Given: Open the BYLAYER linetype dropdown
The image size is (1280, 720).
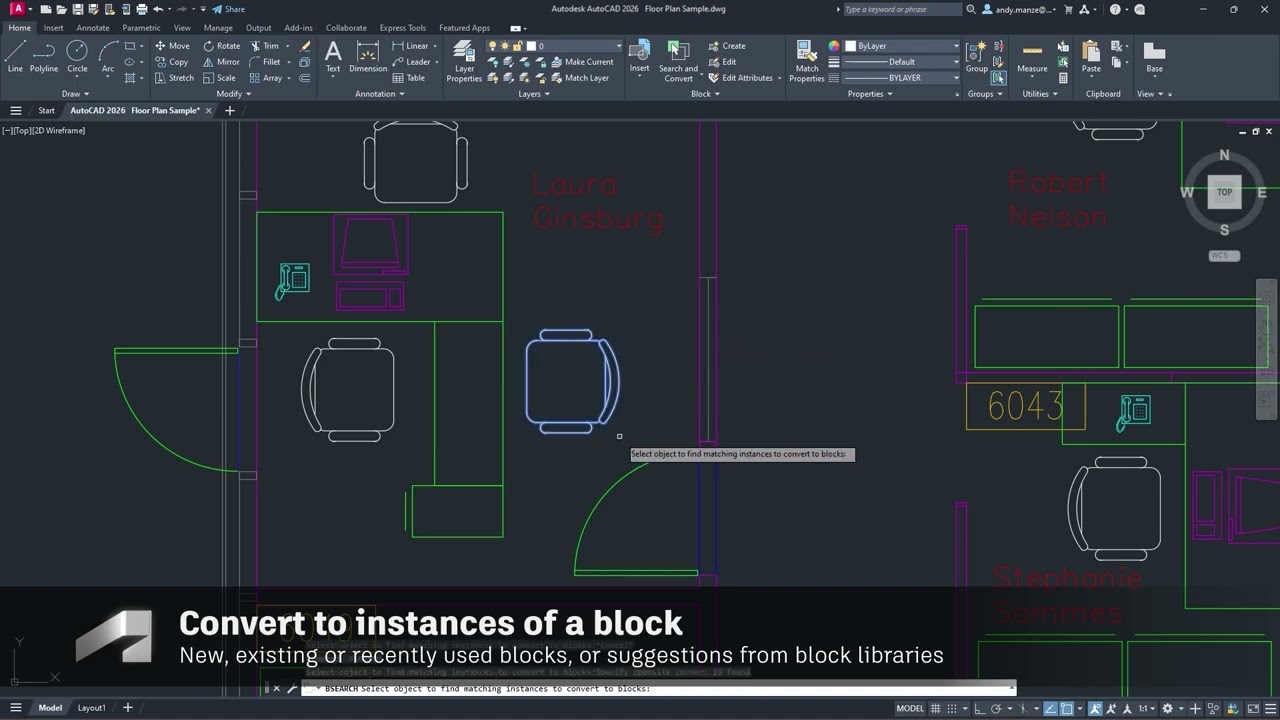Looking at the screenshot, I should pyautogui.click(x=901, y=78).
